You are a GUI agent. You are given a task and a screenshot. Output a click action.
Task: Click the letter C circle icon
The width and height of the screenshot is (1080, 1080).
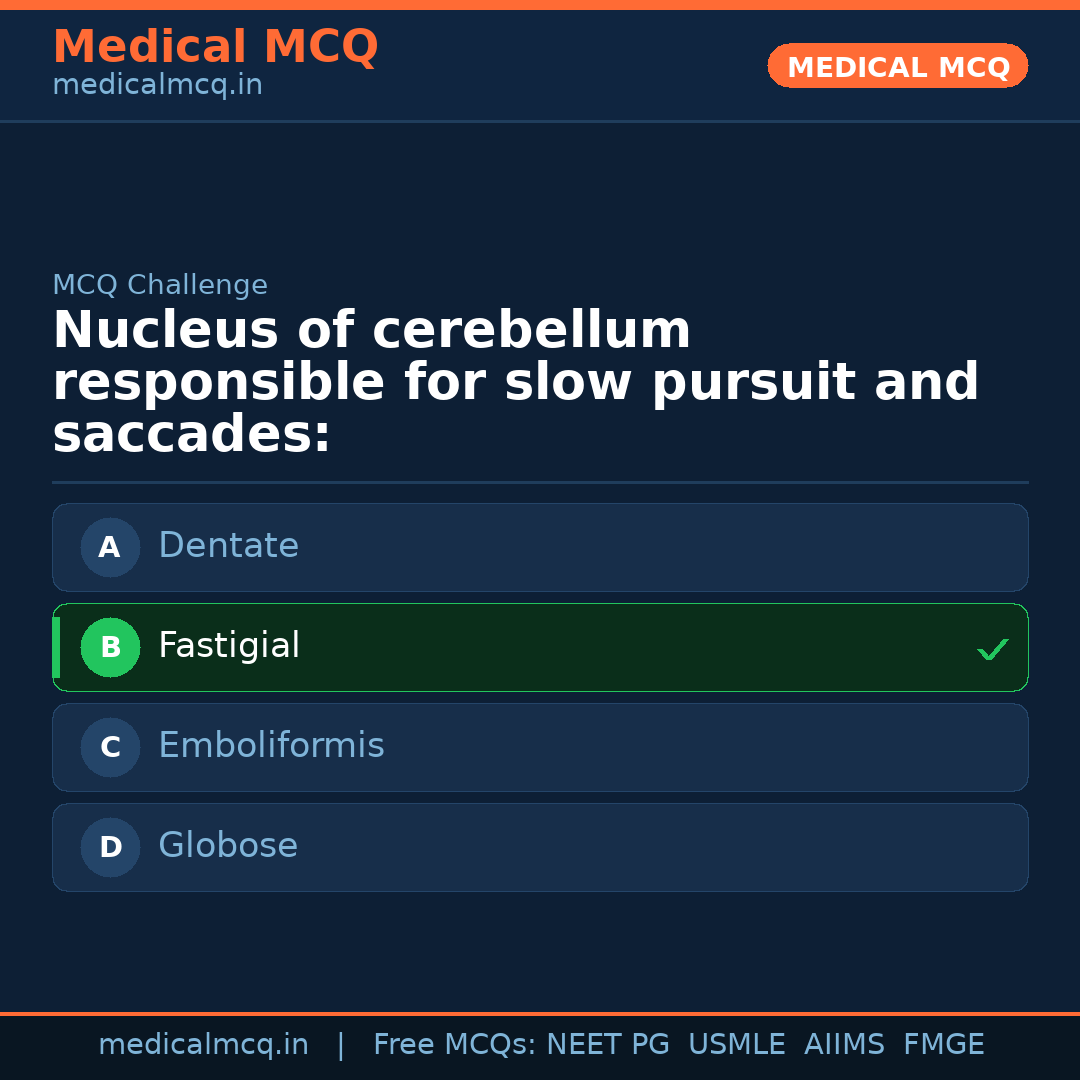coord(110,747)
